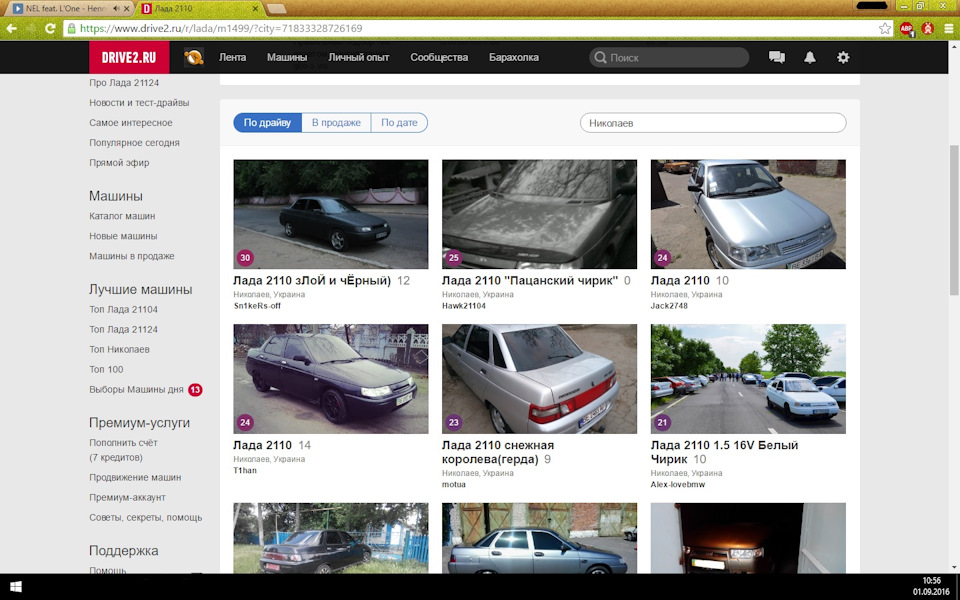Click the taskbar clock 10:56
Viewport: 960px width, 600px height.
coord(931,580)
